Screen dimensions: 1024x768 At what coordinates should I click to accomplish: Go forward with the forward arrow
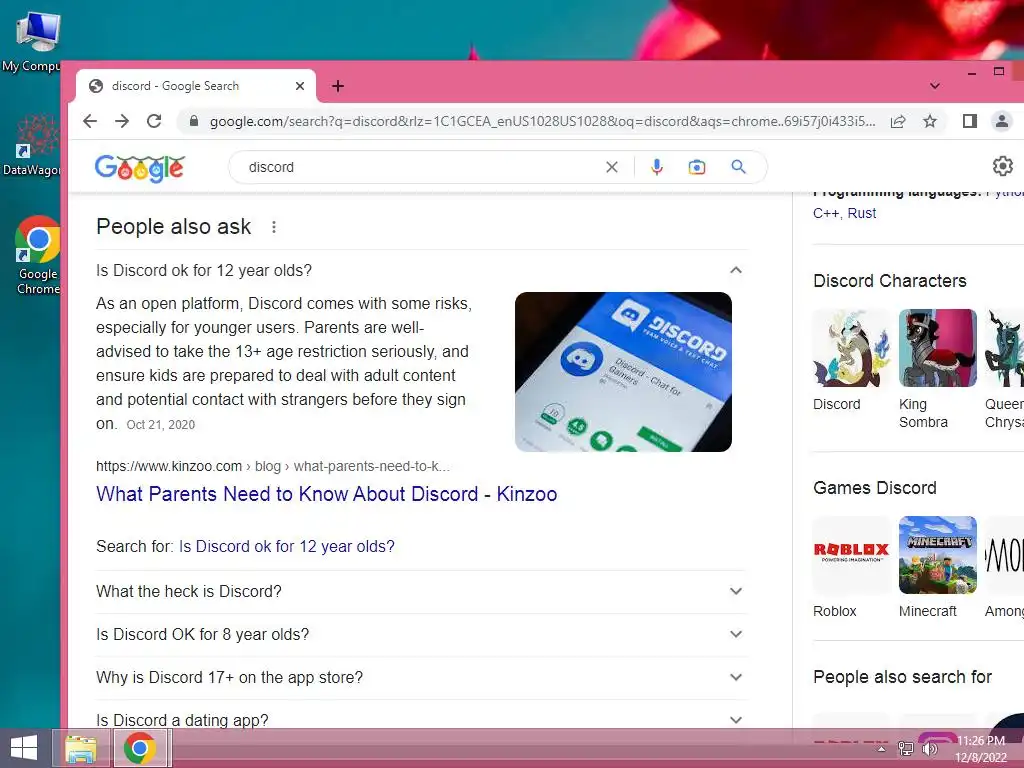point(121,121)
